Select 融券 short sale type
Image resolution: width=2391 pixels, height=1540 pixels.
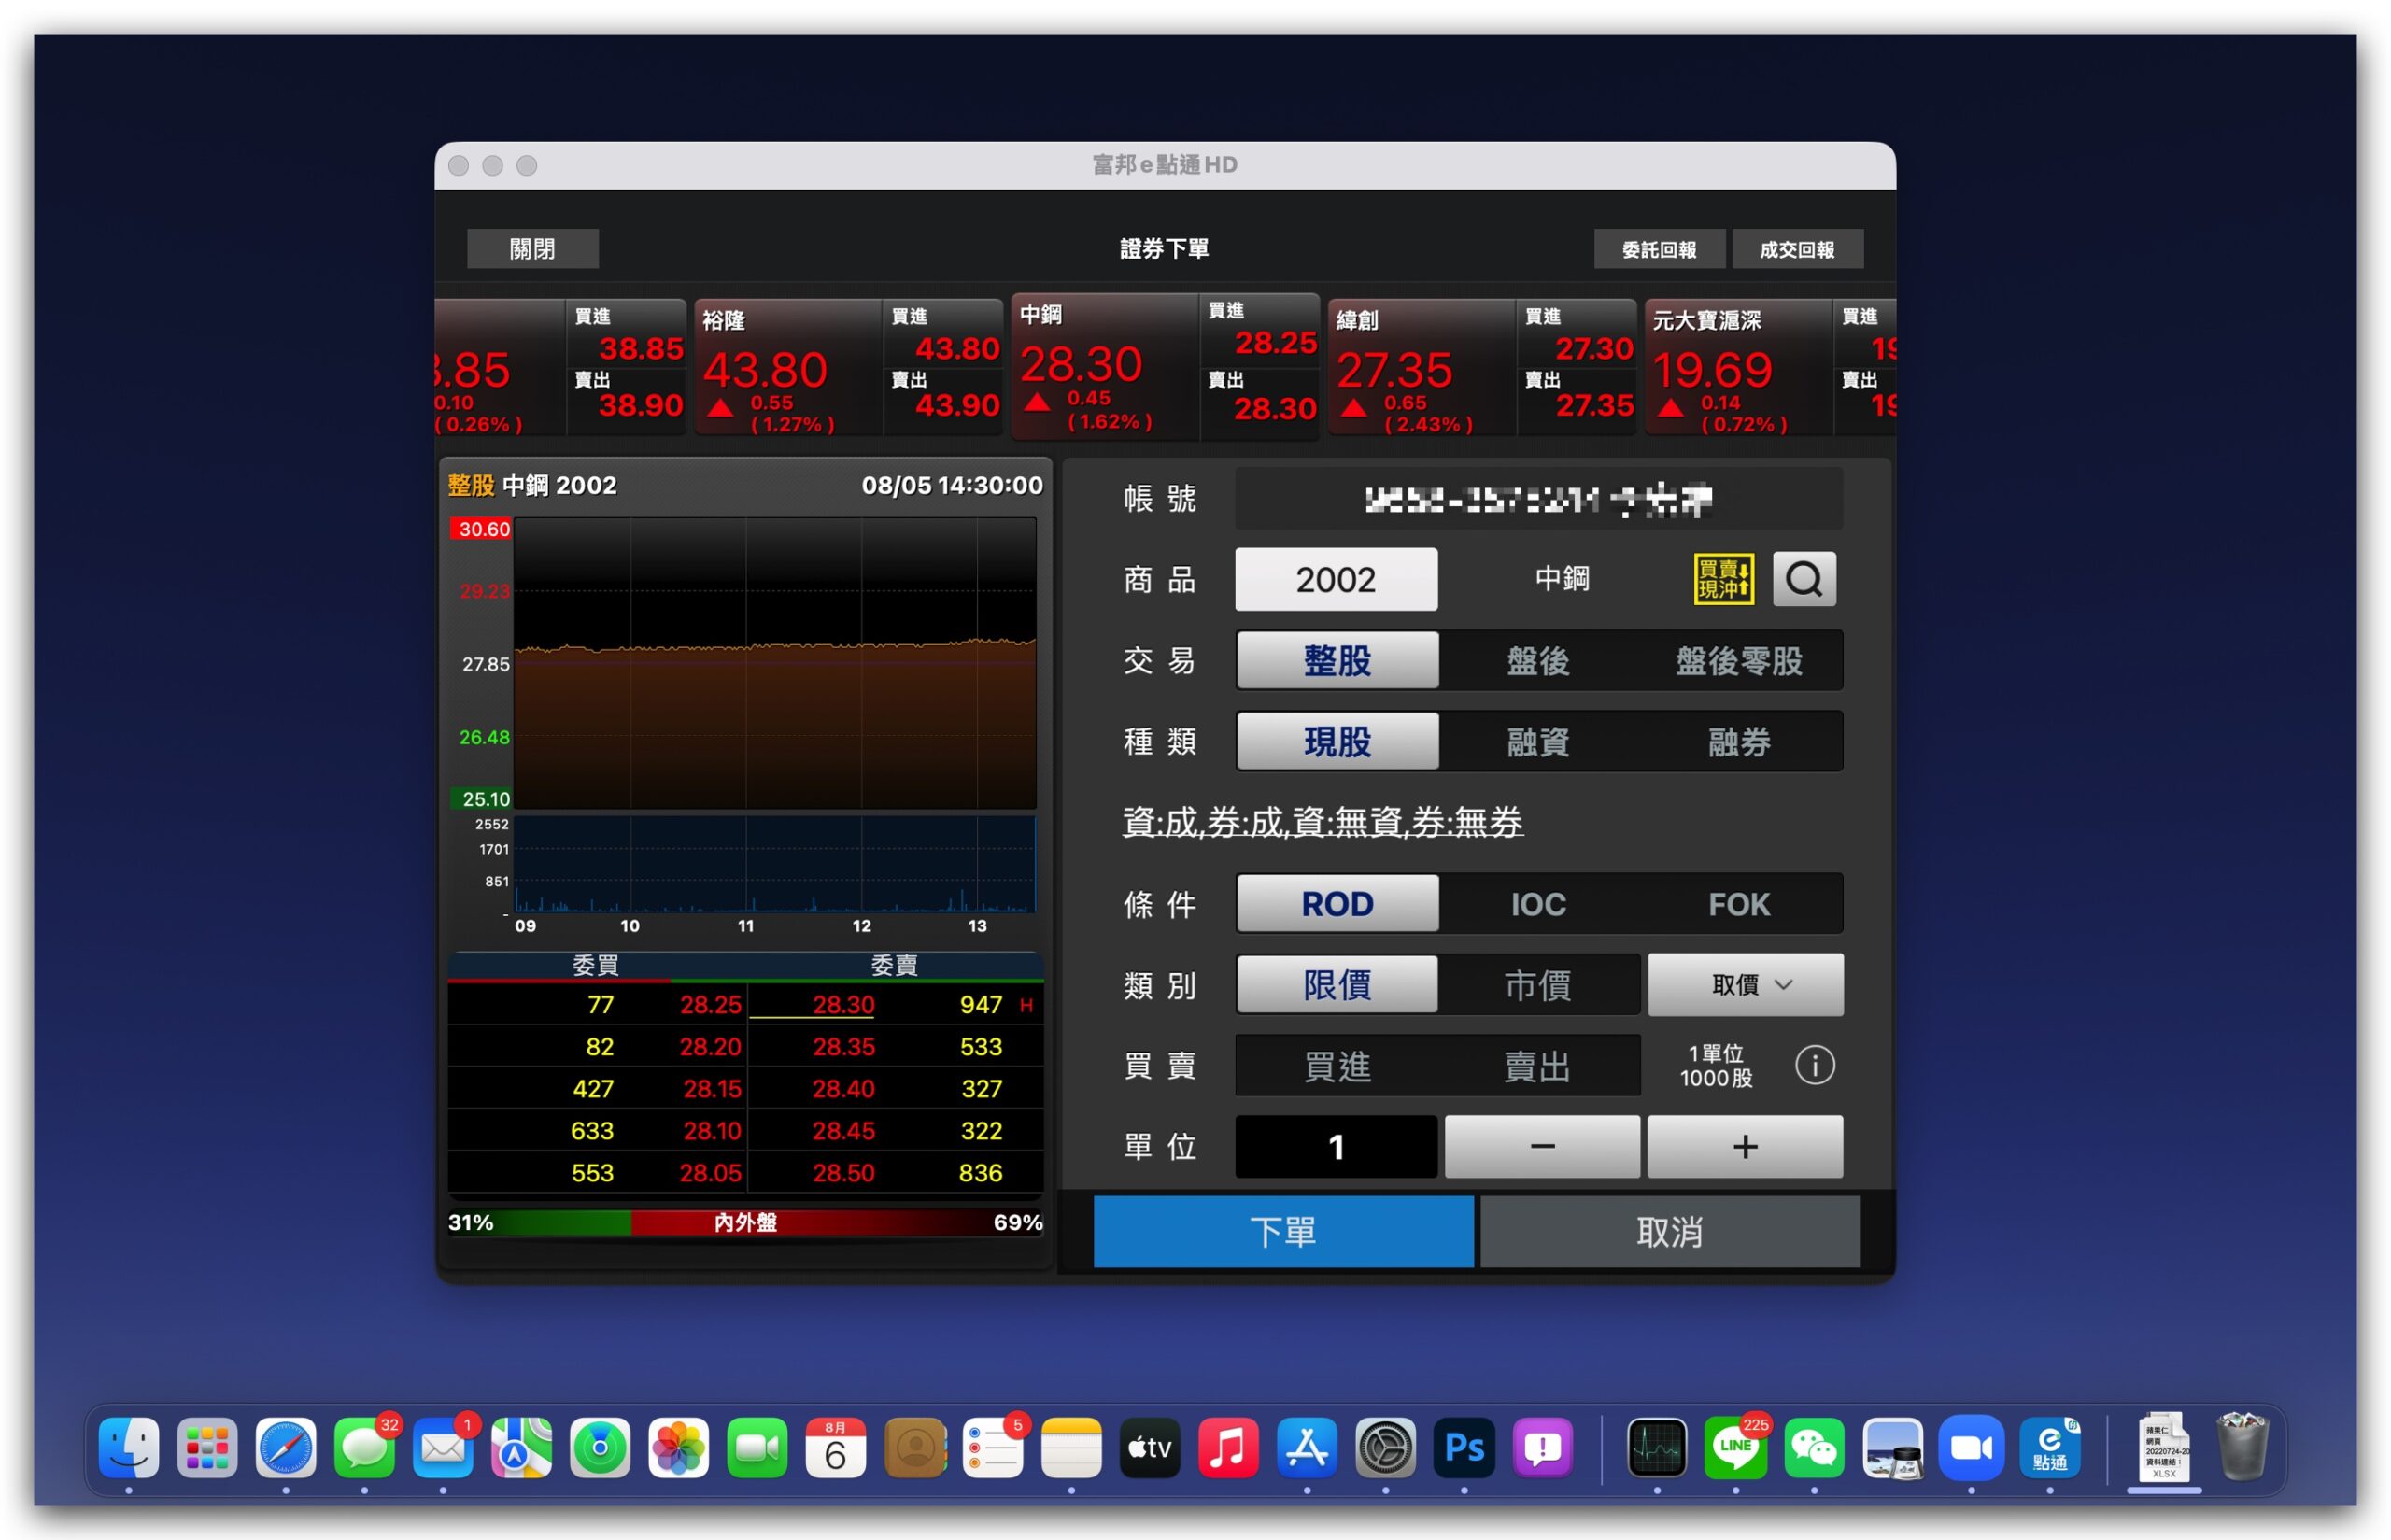point(1739,741)
